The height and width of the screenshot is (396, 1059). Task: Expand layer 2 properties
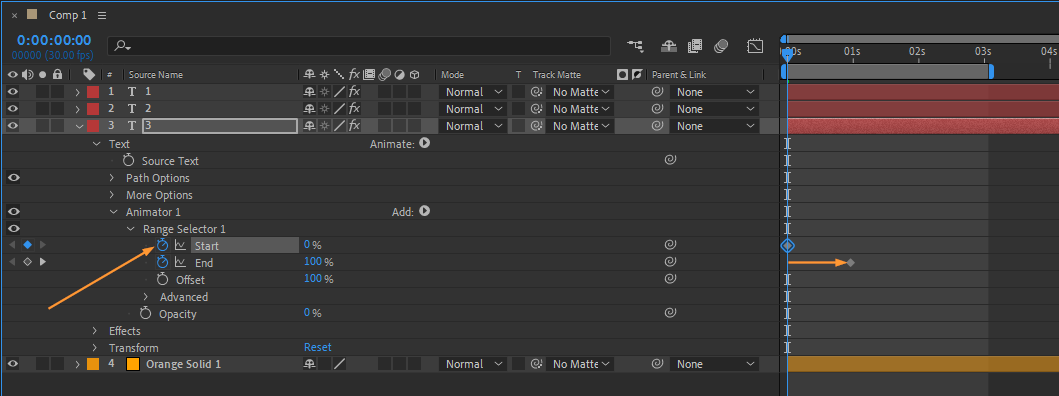coord(77,109)
